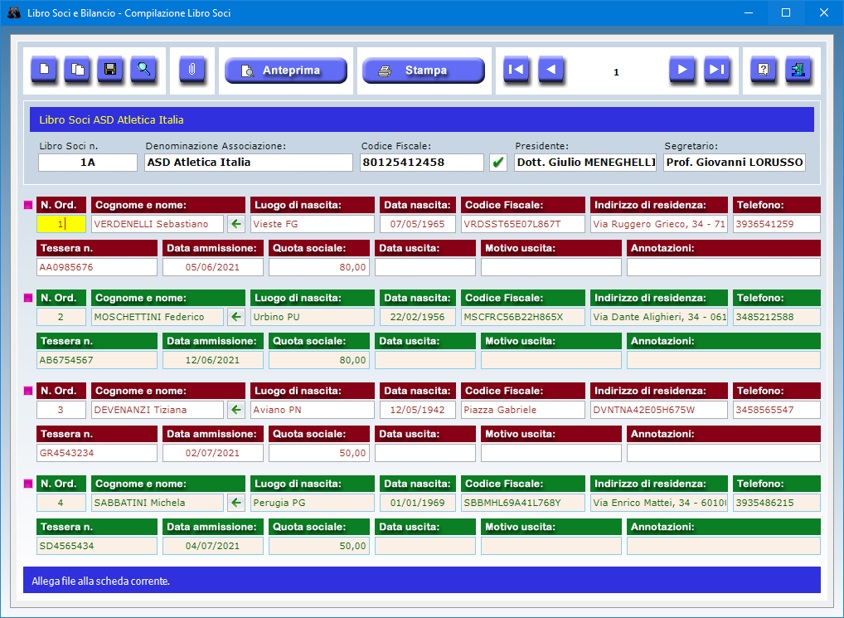This screenshot has height=618, width=844.
Task: Click Motivo uscita field for MOSCHETTINI
Action: coord(551,360)
